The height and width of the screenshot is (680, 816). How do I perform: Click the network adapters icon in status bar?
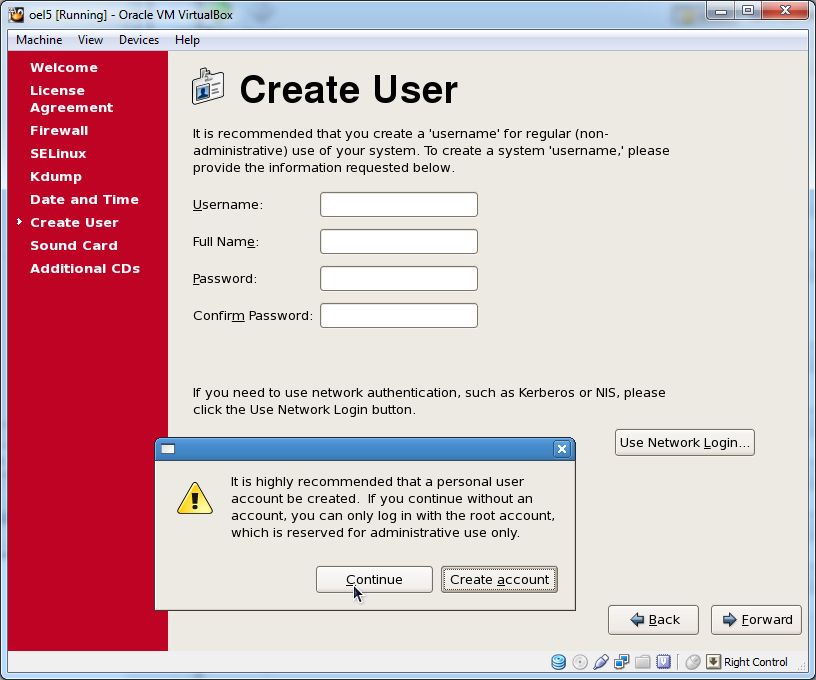(621, 662)
